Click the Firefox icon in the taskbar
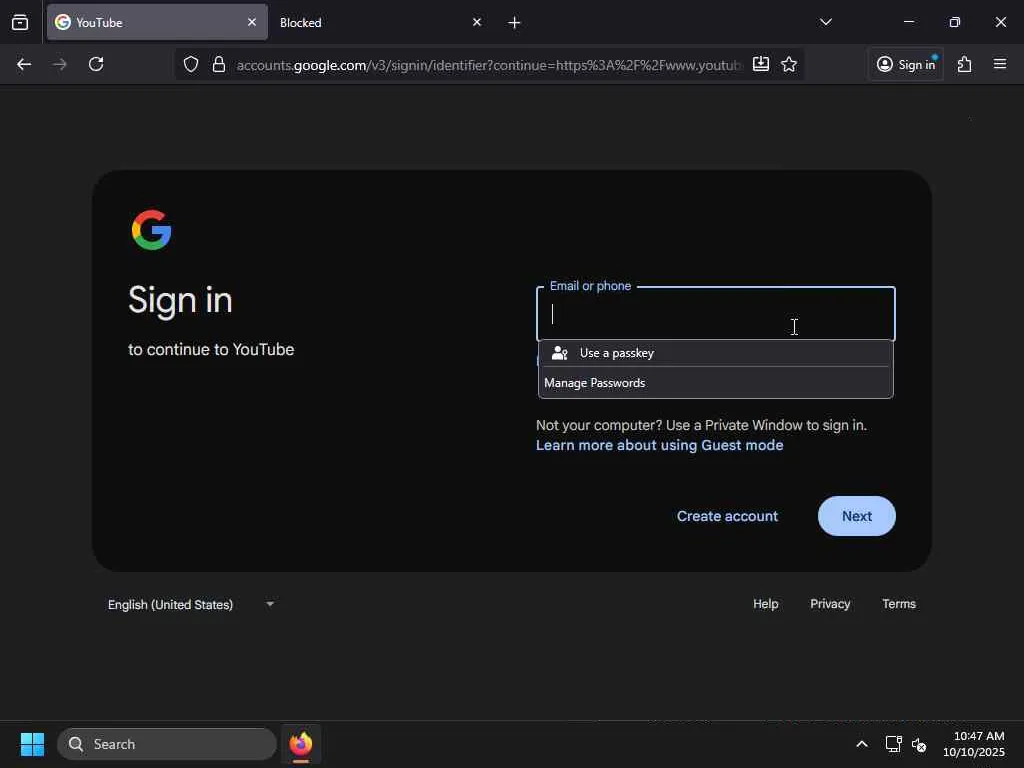Screen dimensions: 1024x768 (301, 744)
